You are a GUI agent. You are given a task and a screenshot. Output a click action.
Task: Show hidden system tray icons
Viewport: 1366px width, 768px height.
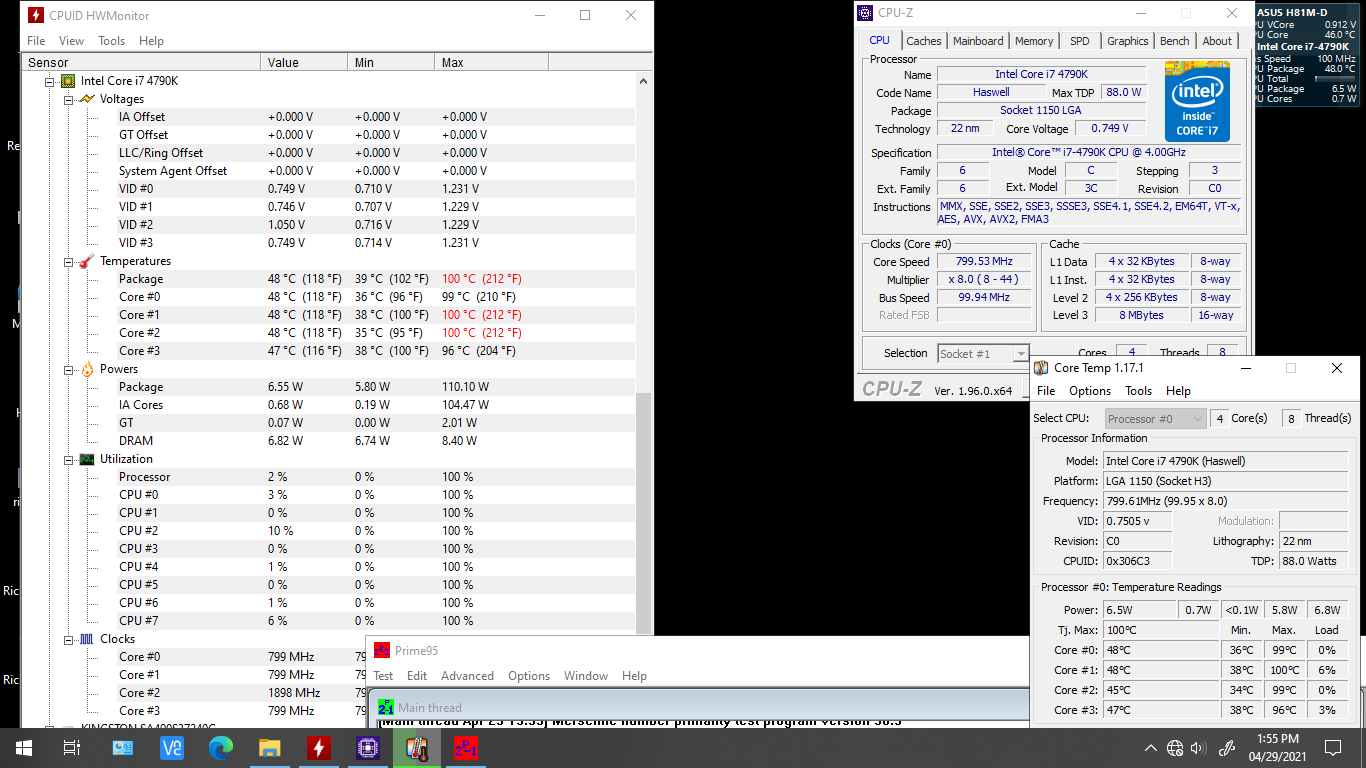[1151, 747]
